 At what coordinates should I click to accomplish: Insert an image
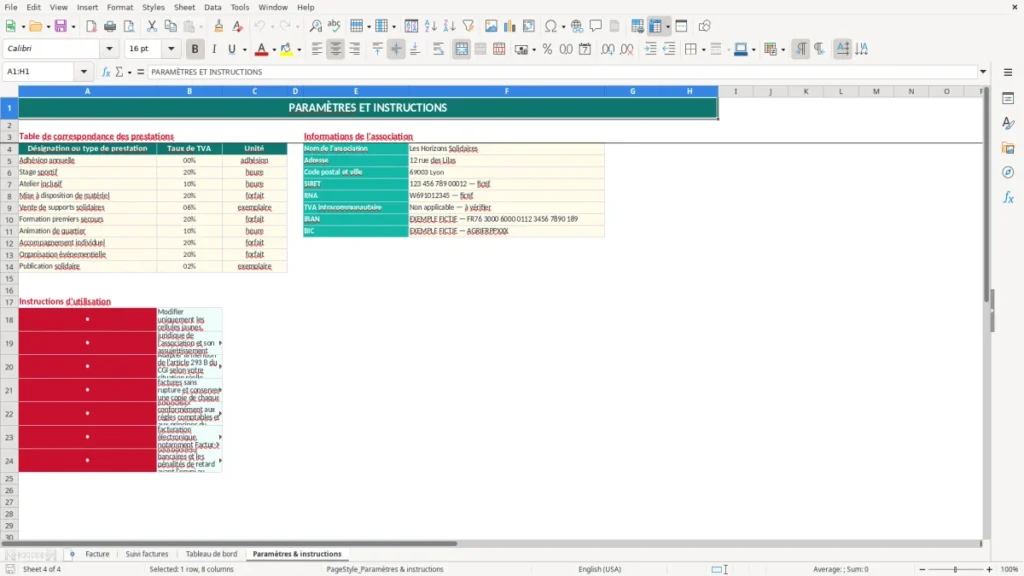(491, 26)
